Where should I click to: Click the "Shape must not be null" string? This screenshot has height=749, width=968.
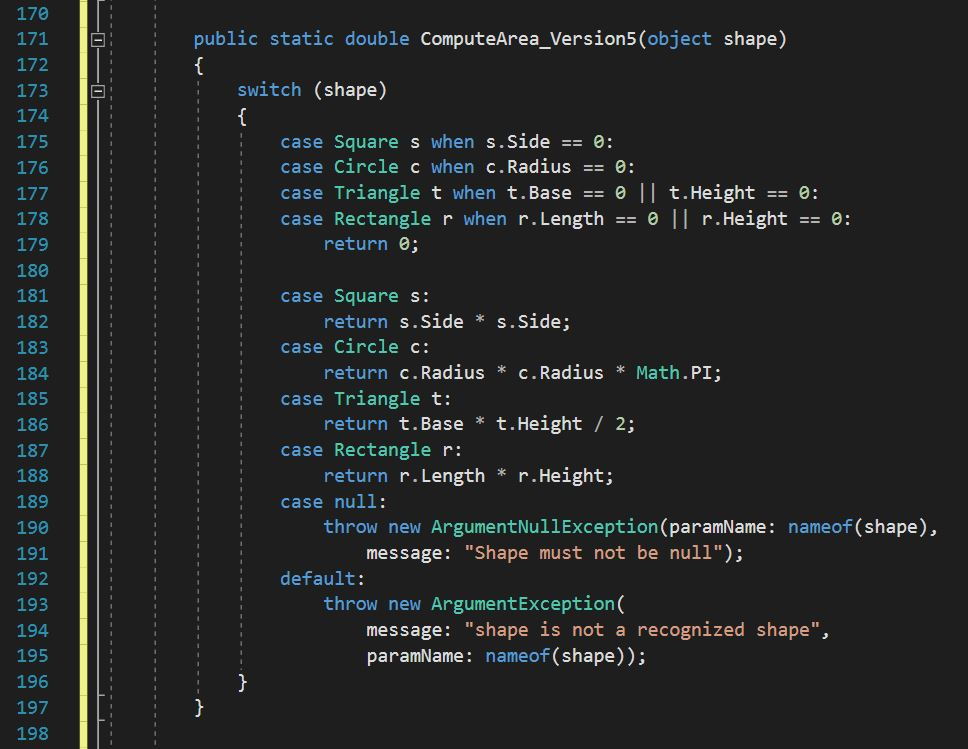[x=594, y=553]
